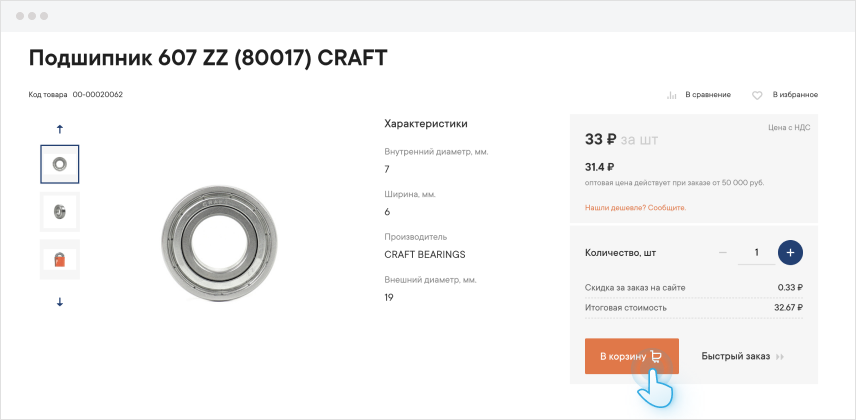Click the compare bar chart icon
Image resolution: width=856 pixels, height=420 pixels.
click(672, 95)
